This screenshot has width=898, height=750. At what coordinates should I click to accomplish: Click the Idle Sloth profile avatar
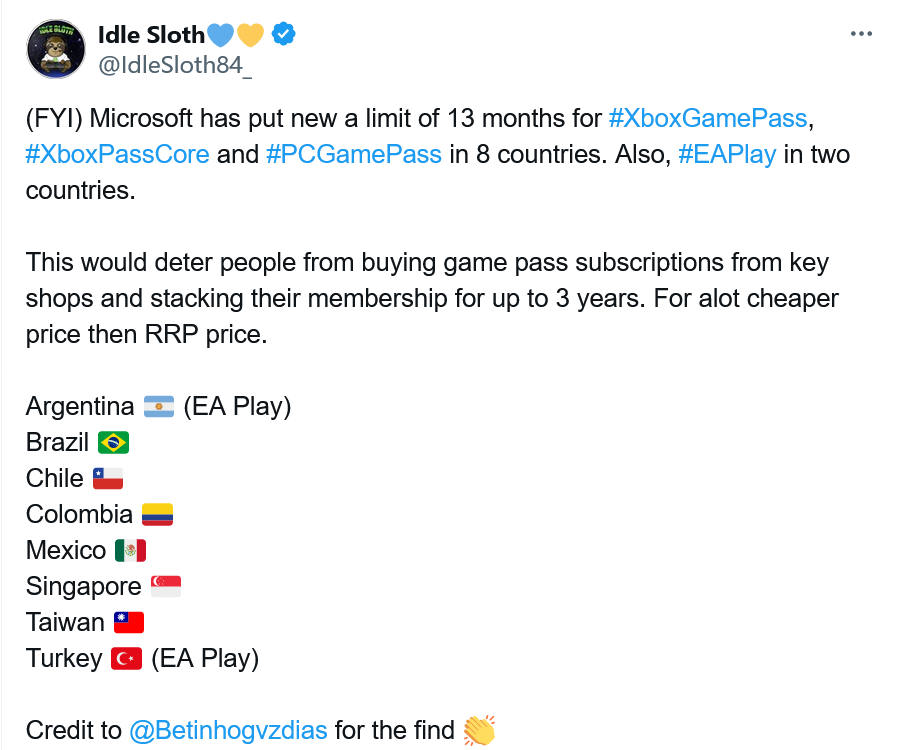click(x=56, y=49)
